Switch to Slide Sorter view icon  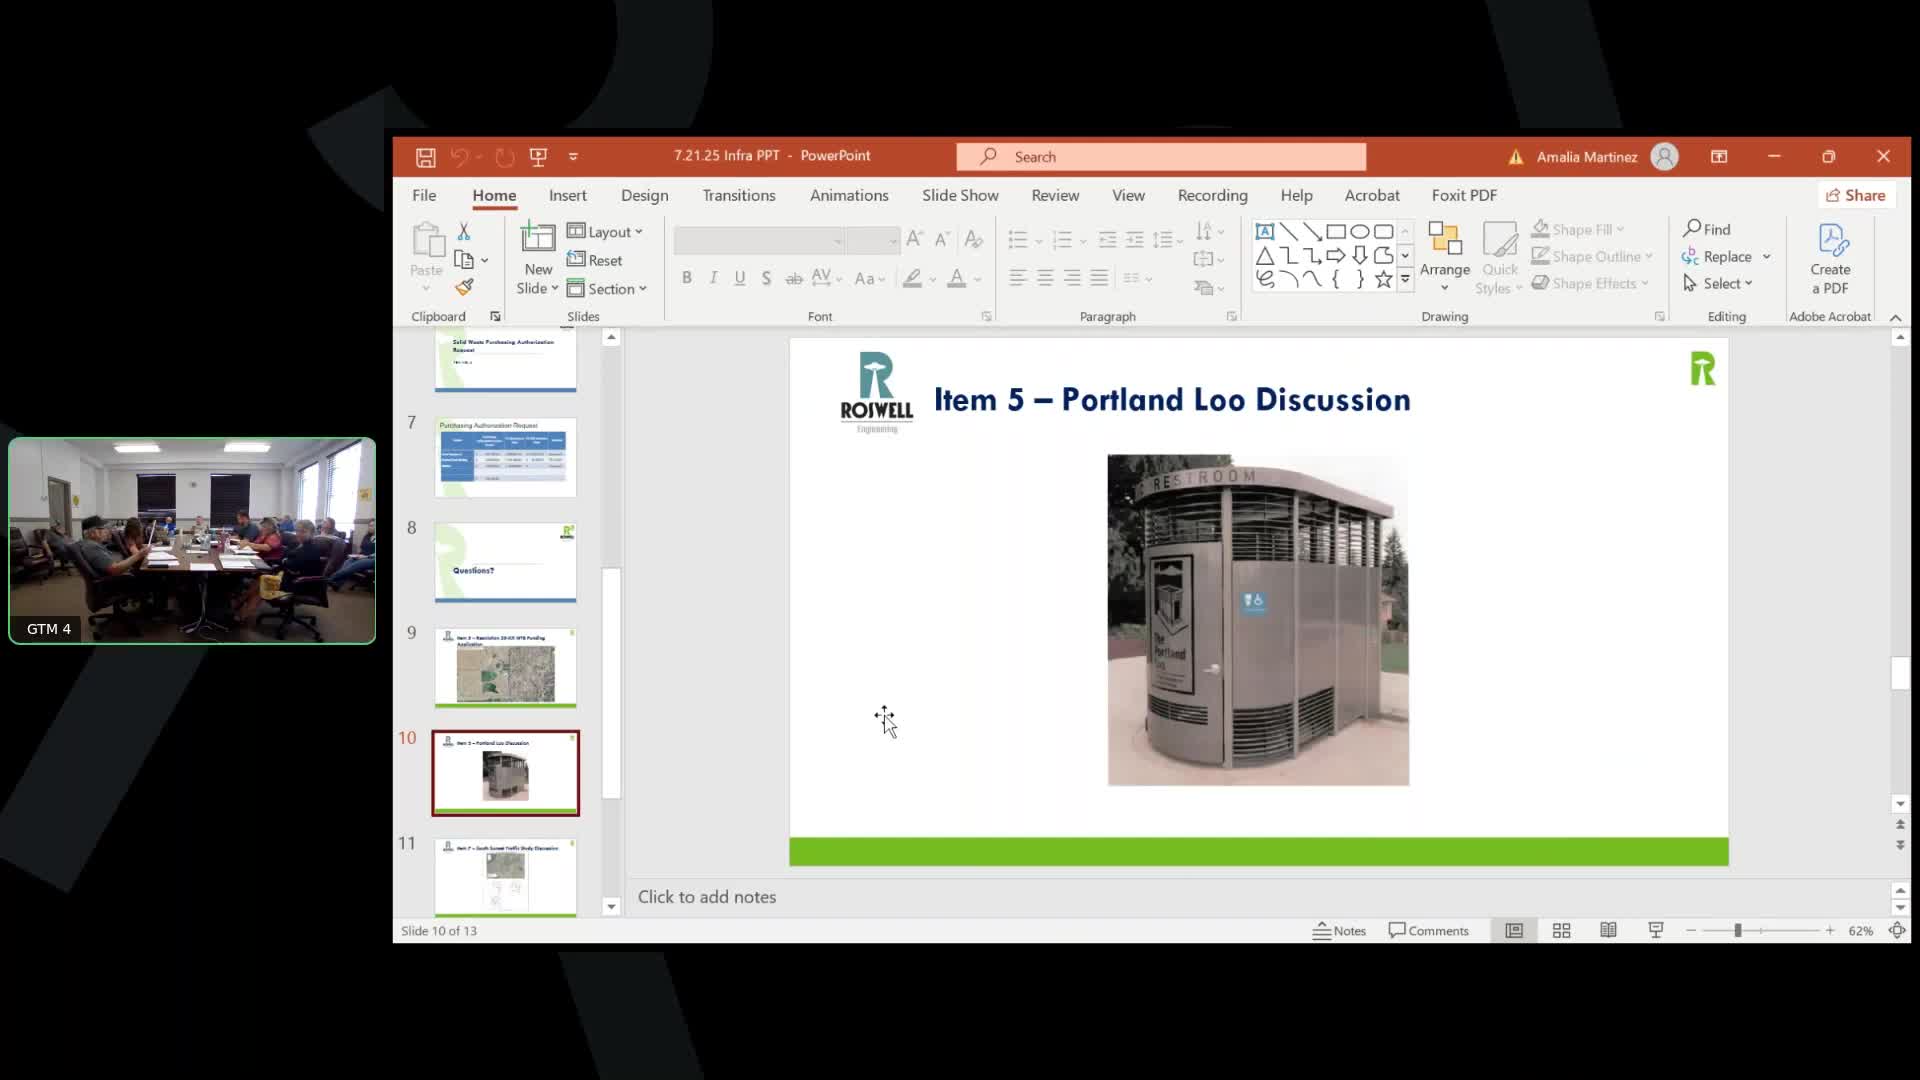[x=1561, y=930]
